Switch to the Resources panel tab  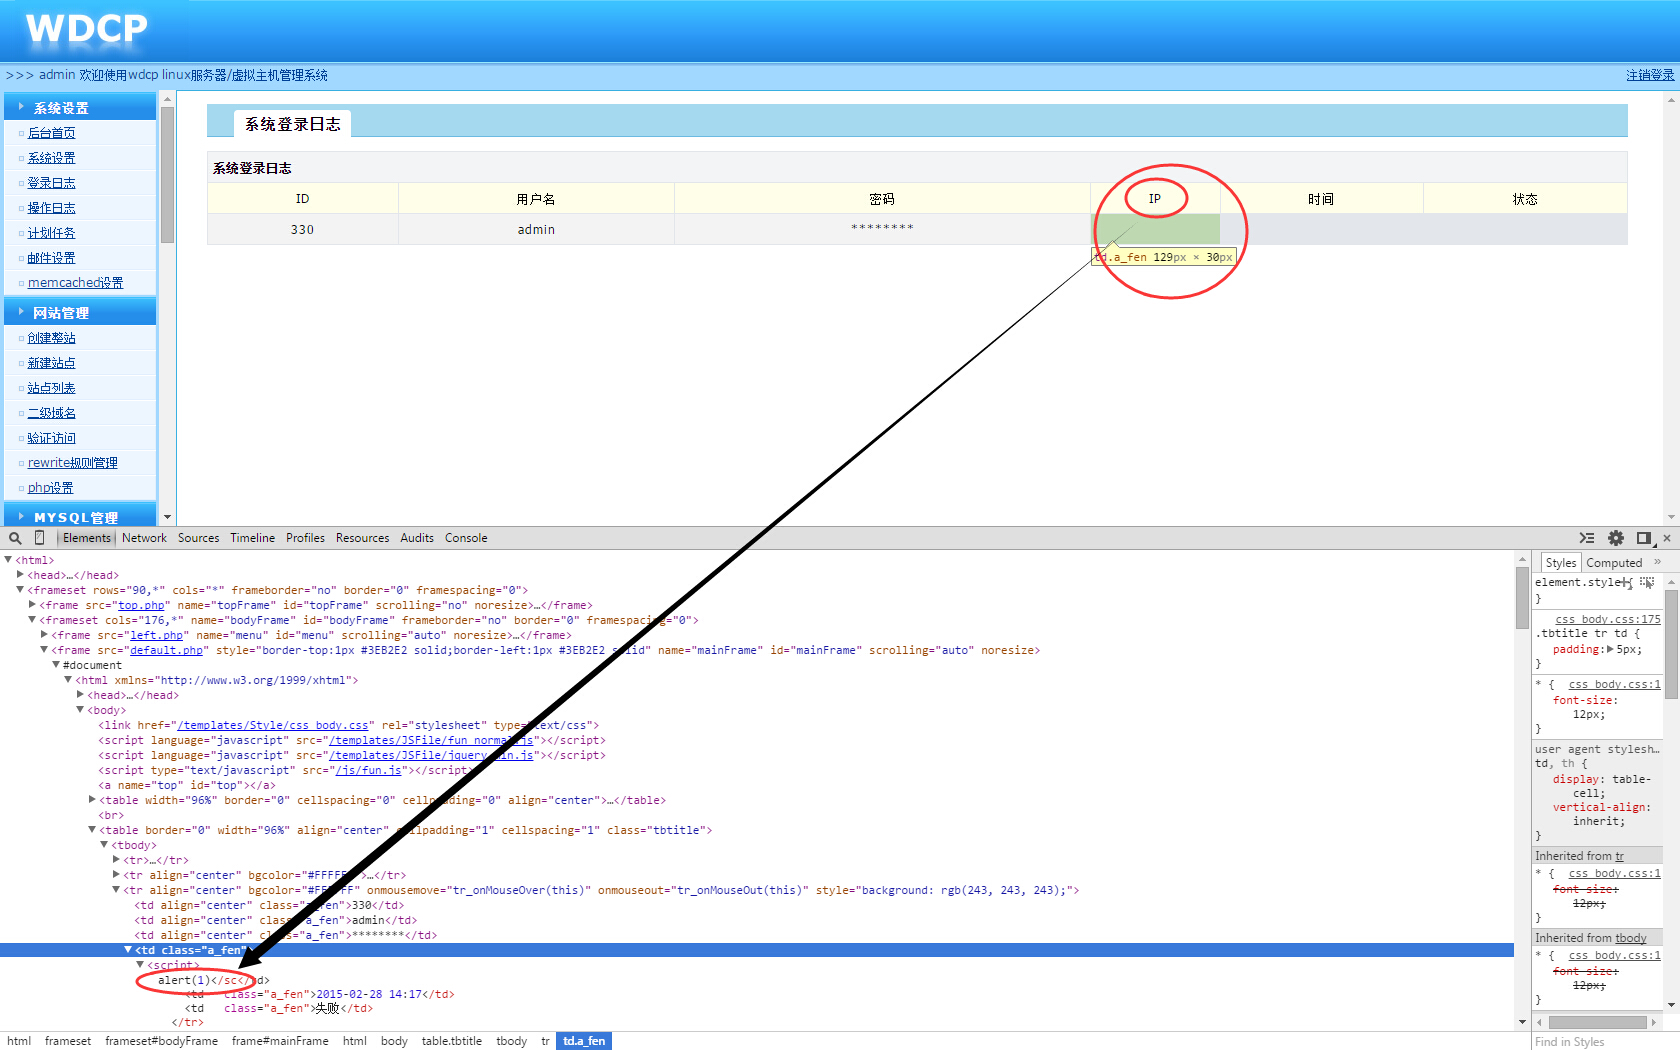[x=362, y=538]
